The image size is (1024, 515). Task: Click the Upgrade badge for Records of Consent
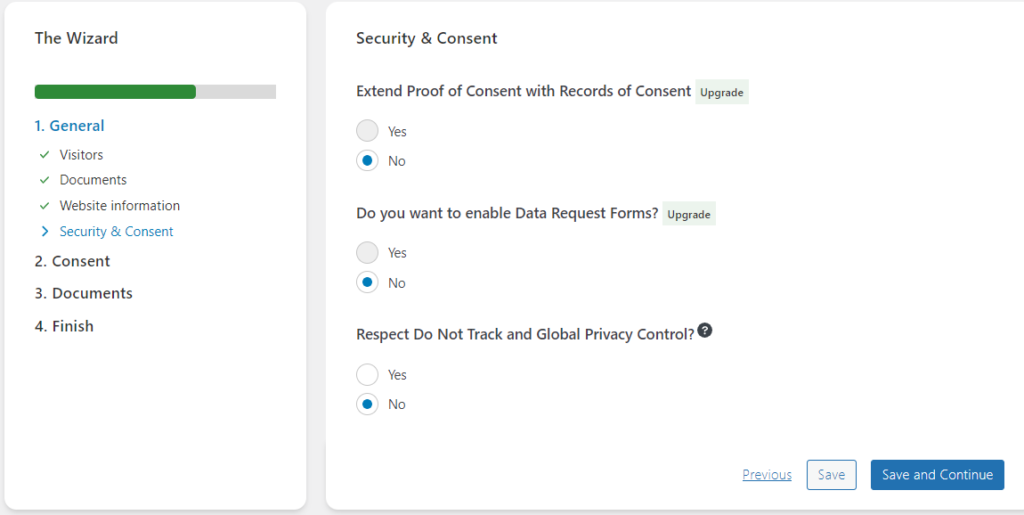click(x=721, y=92)
